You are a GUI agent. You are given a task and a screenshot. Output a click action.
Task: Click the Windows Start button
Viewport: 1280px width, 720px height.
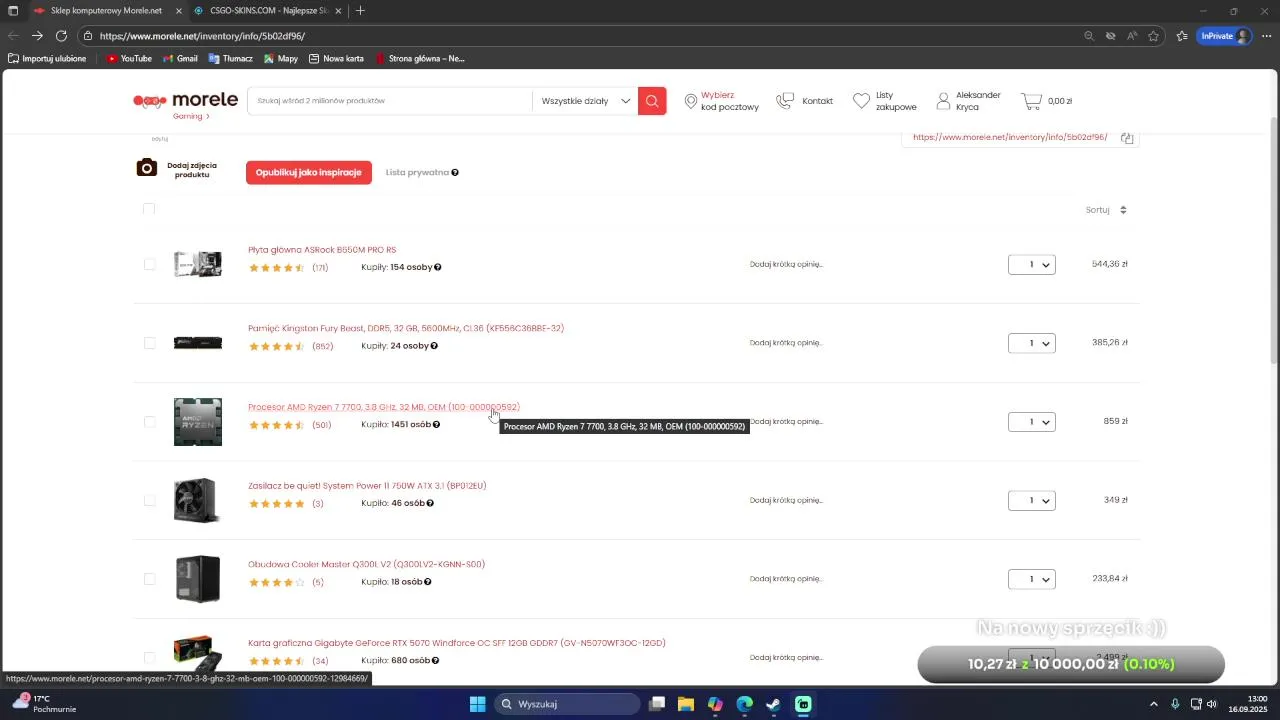[477, 704]
